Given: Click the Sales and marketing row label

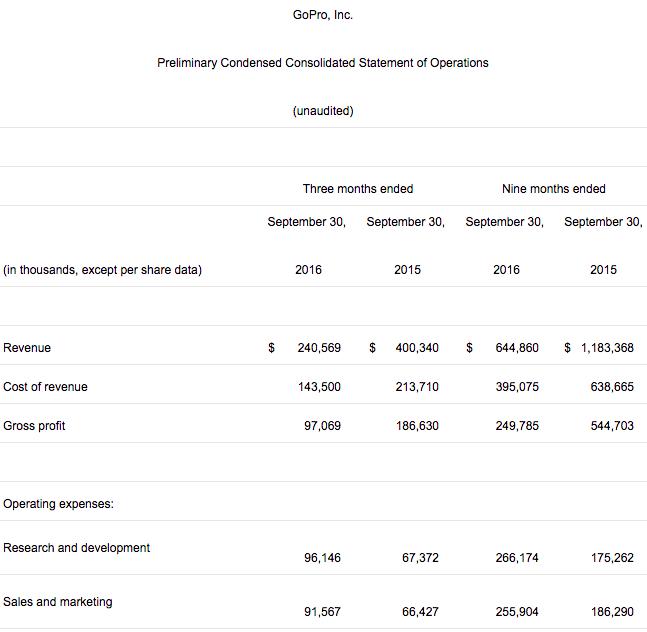Looking at the screenshot, I should 58,602.
